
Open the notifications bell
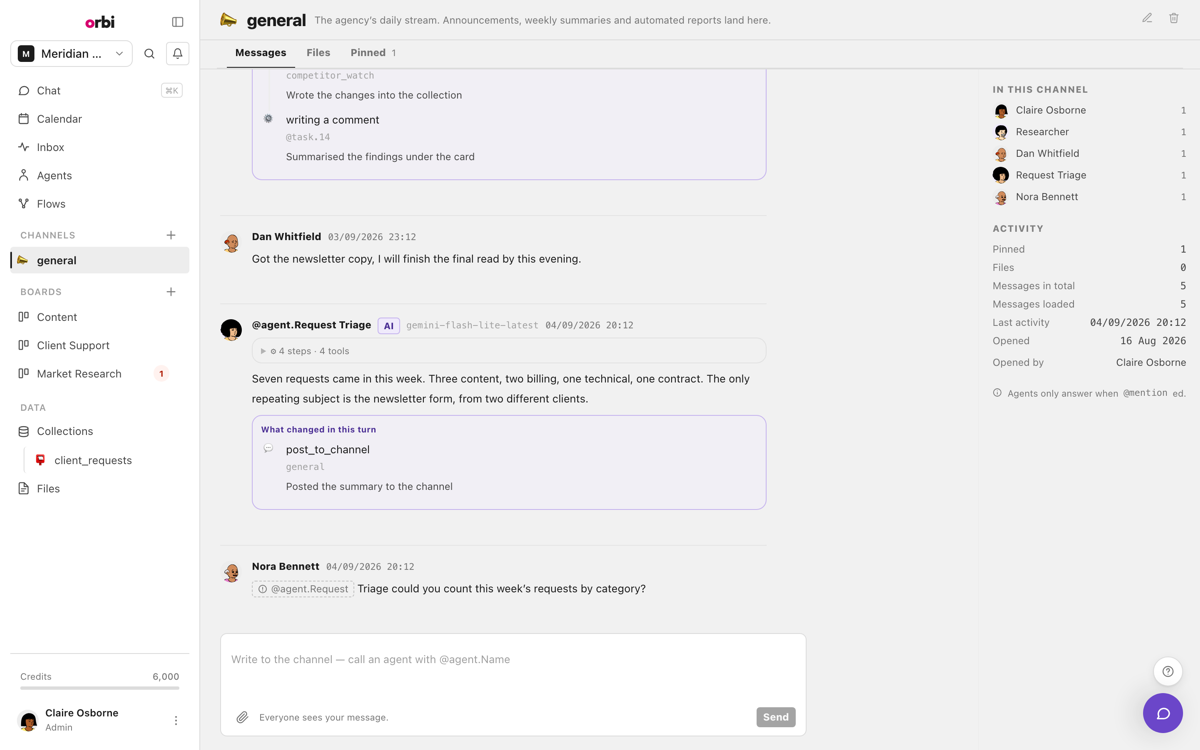[x=177, y=54]
